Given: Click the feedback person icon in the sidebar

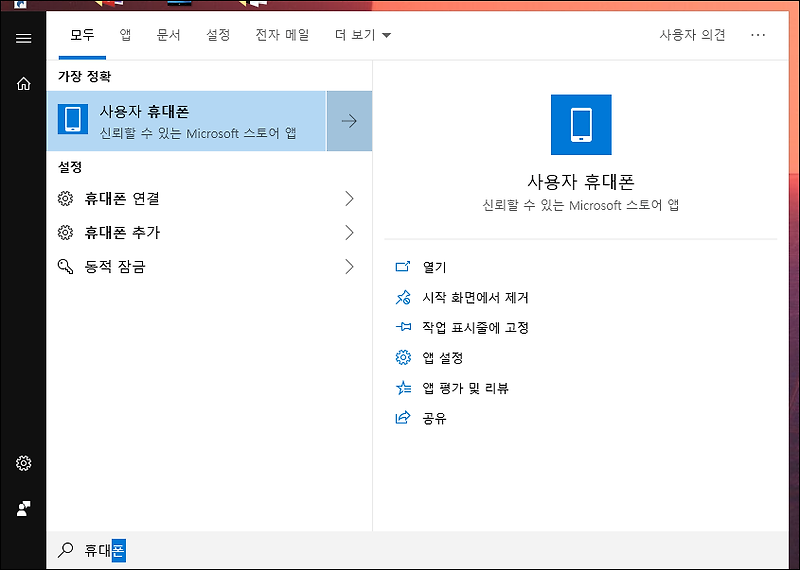Looking at the screenshot, I should (23, 508).
